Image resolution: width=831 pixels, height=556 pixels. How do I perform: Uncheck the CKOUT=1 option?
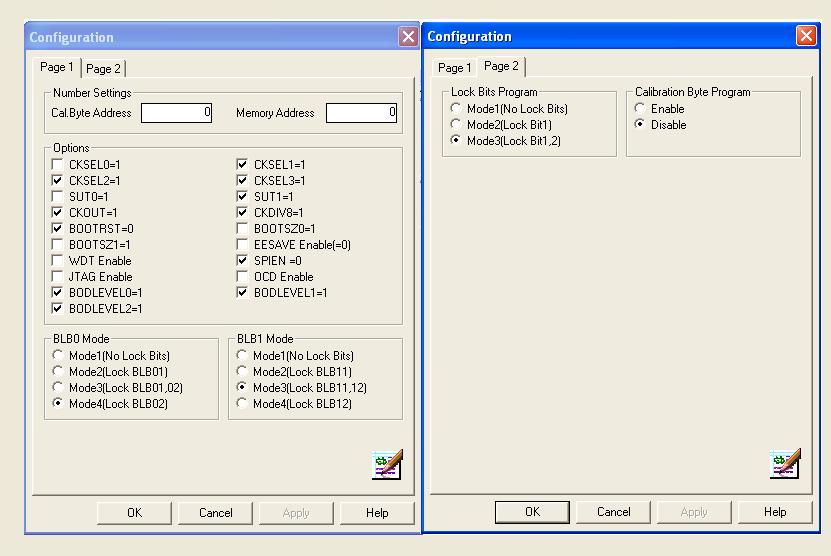click(59, 212)
